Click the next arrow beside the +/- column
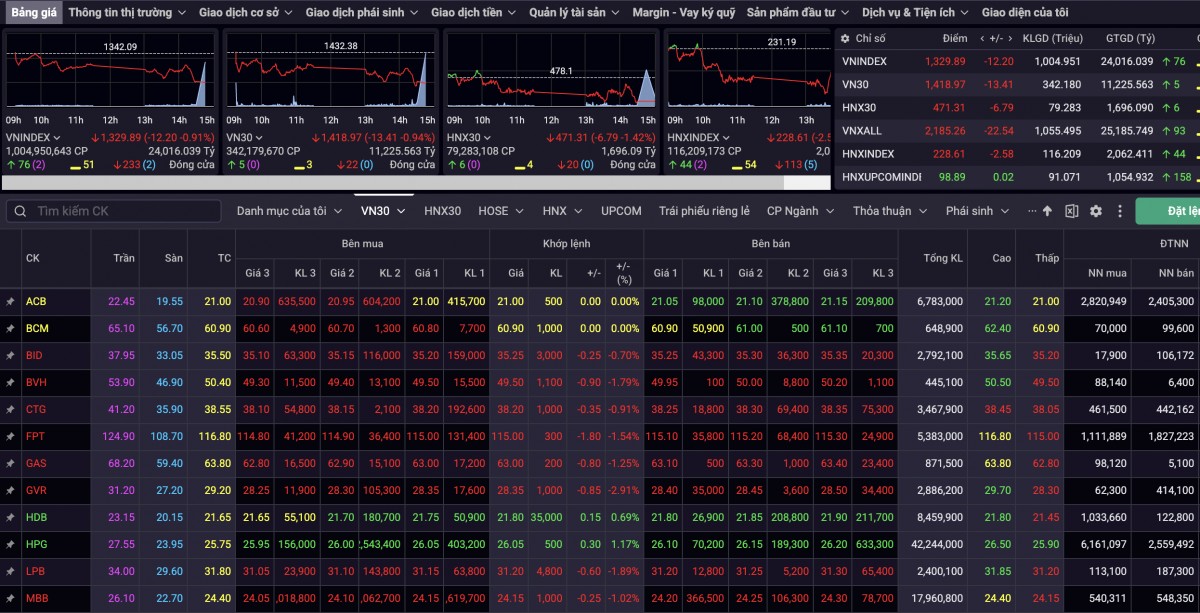 [1009, 38]
